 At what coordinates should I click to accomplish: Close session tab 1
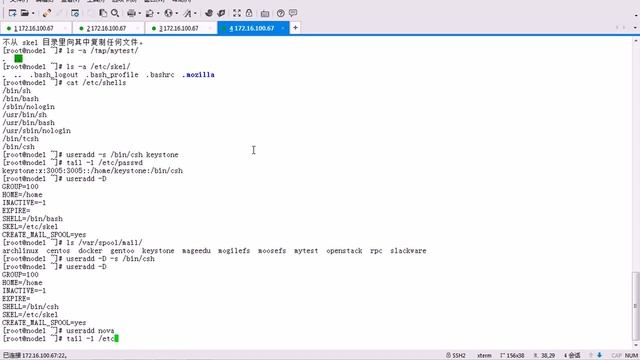point(65,28)
